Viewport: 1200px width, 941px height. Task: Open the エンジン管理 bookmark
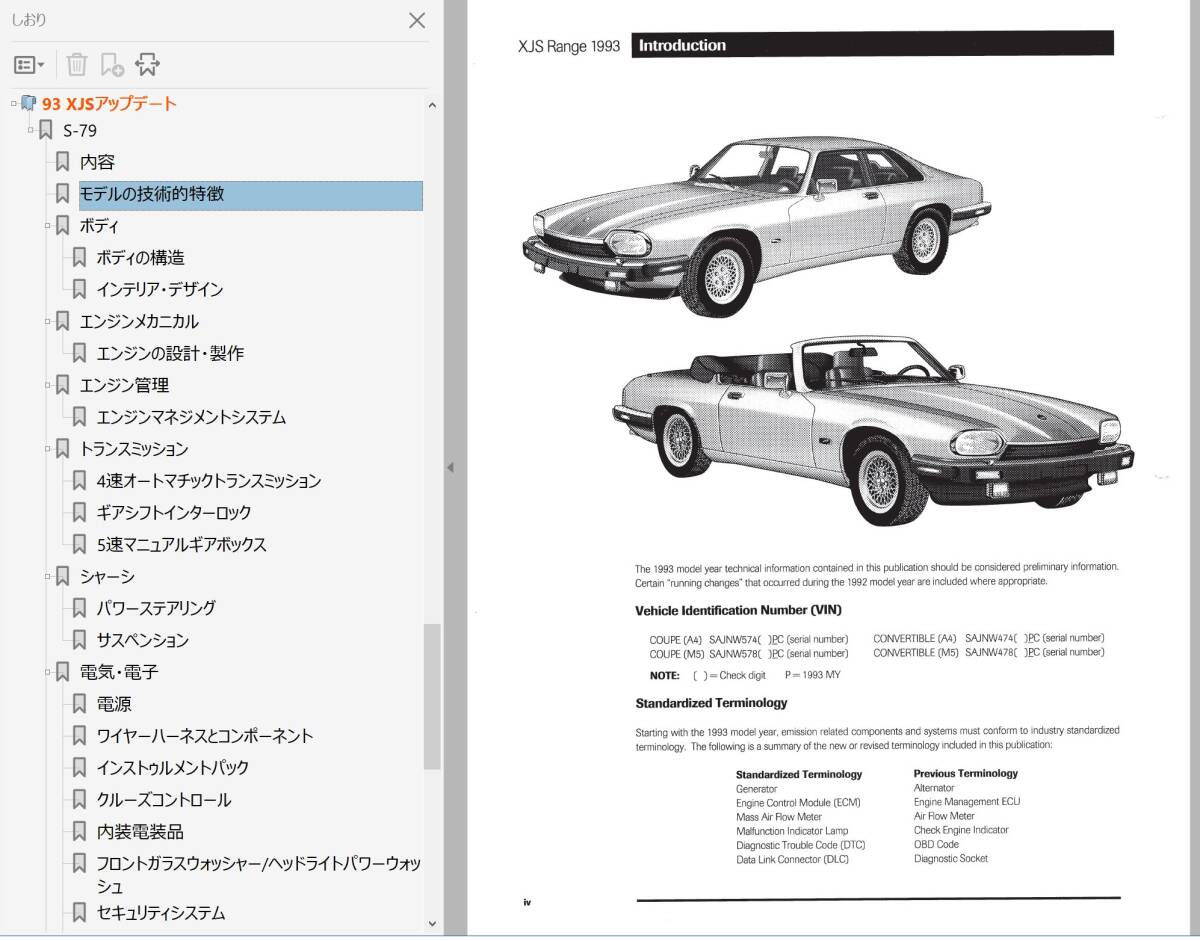tap(124, 385)
